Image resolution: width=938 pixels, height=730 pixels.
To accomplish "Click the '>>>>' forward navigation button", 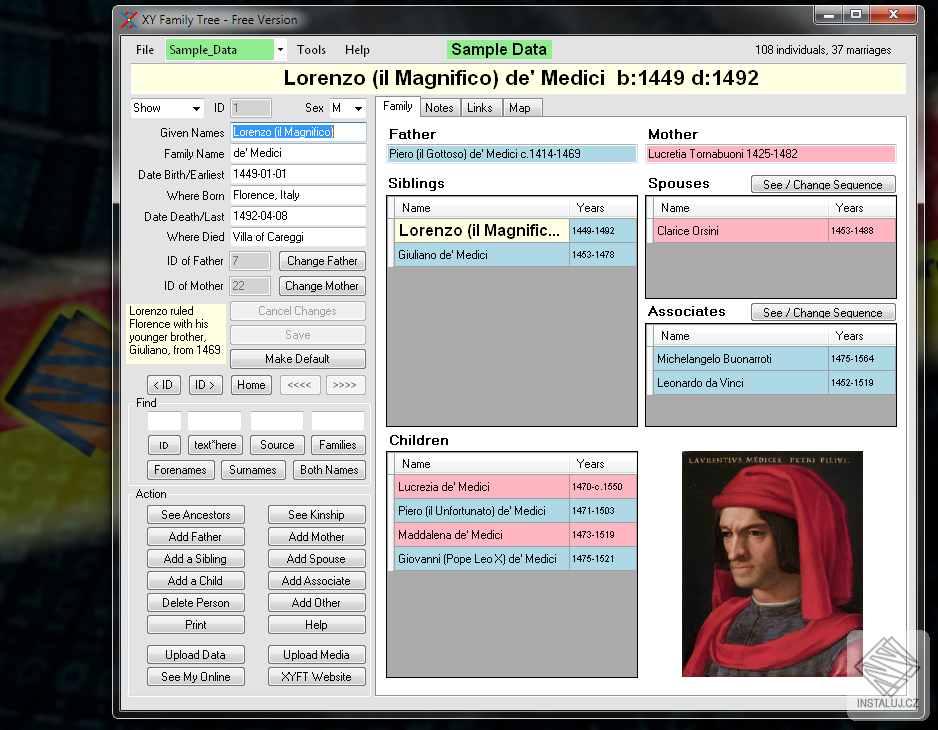I will tap(345, 385).
